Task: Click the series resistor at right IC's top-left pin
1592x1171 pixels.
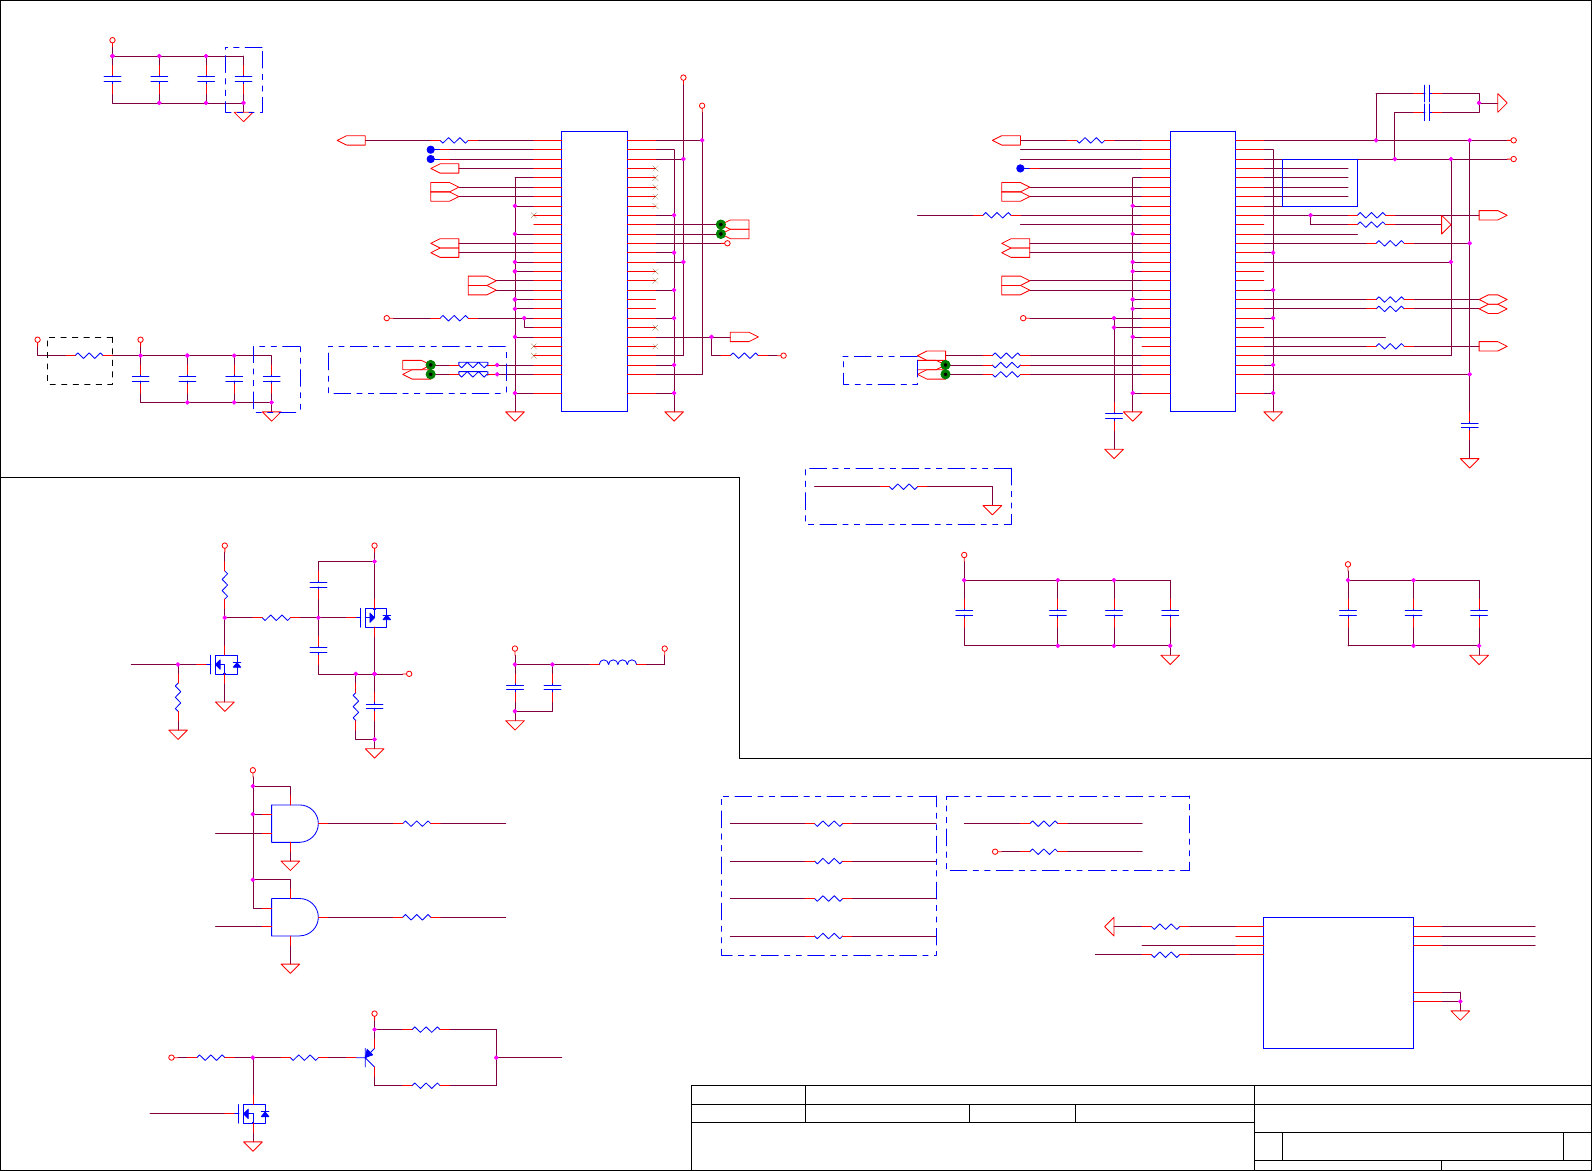Action: point(1091,141)
